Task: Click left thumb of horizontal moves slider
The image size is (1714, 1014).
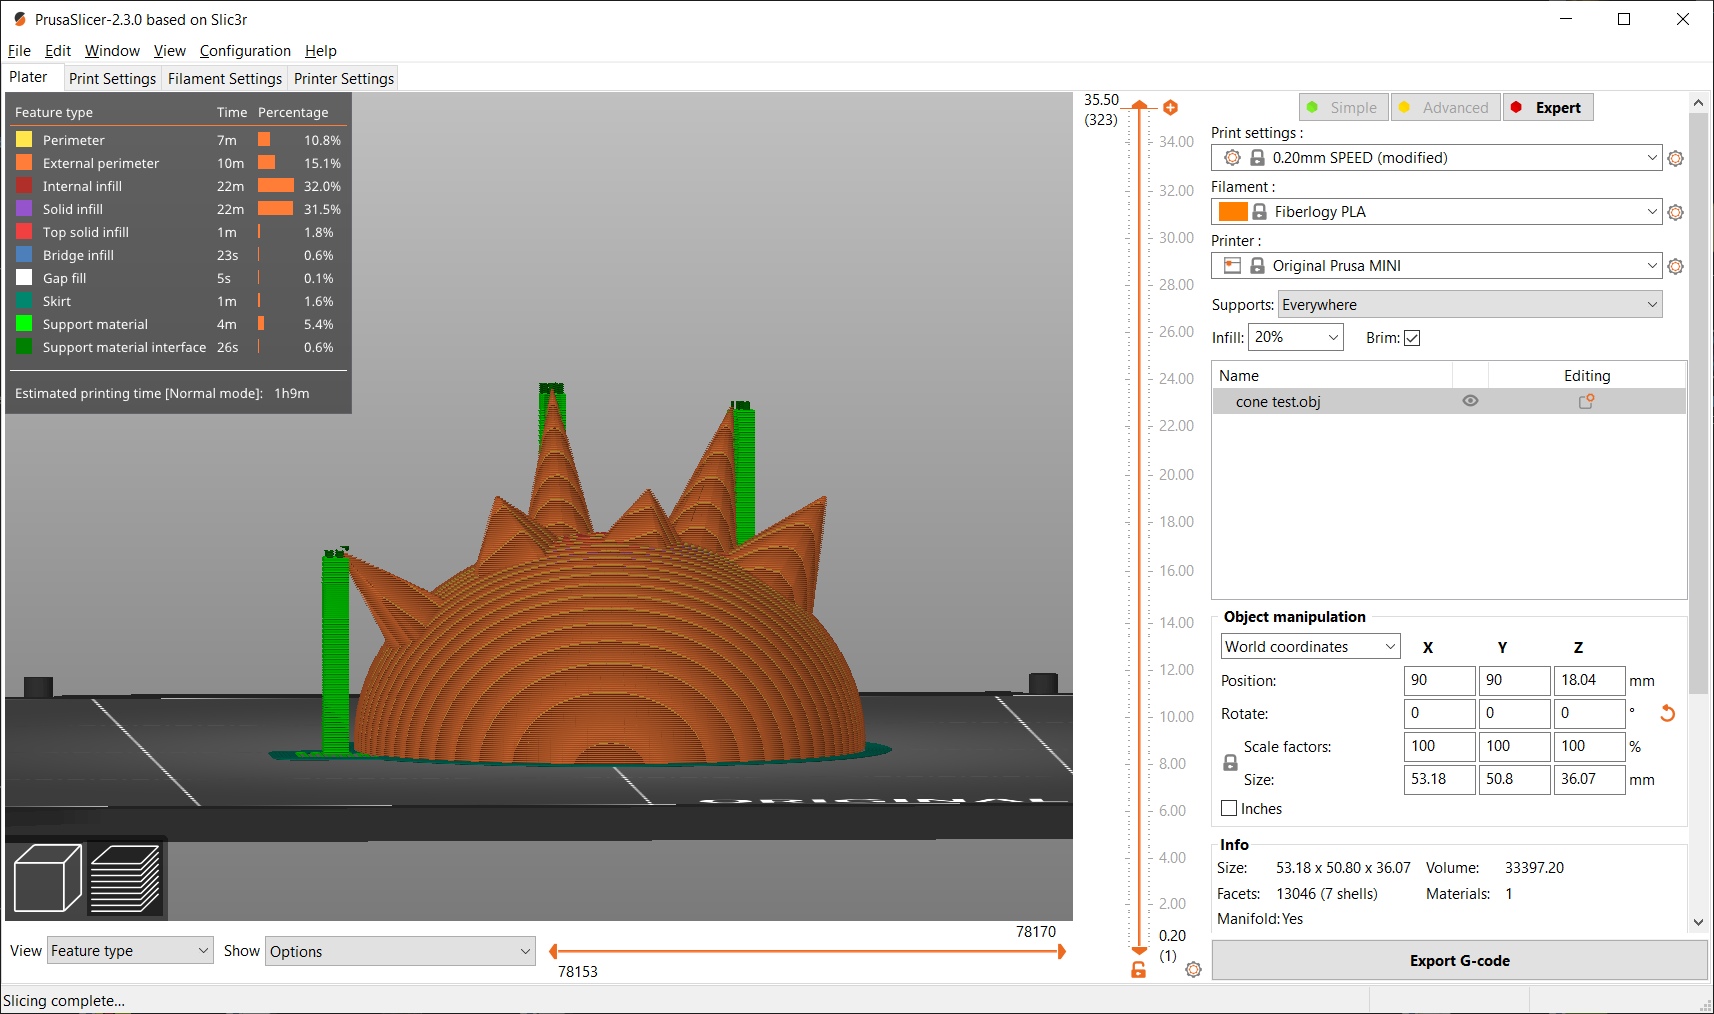Action: point(553,952)
